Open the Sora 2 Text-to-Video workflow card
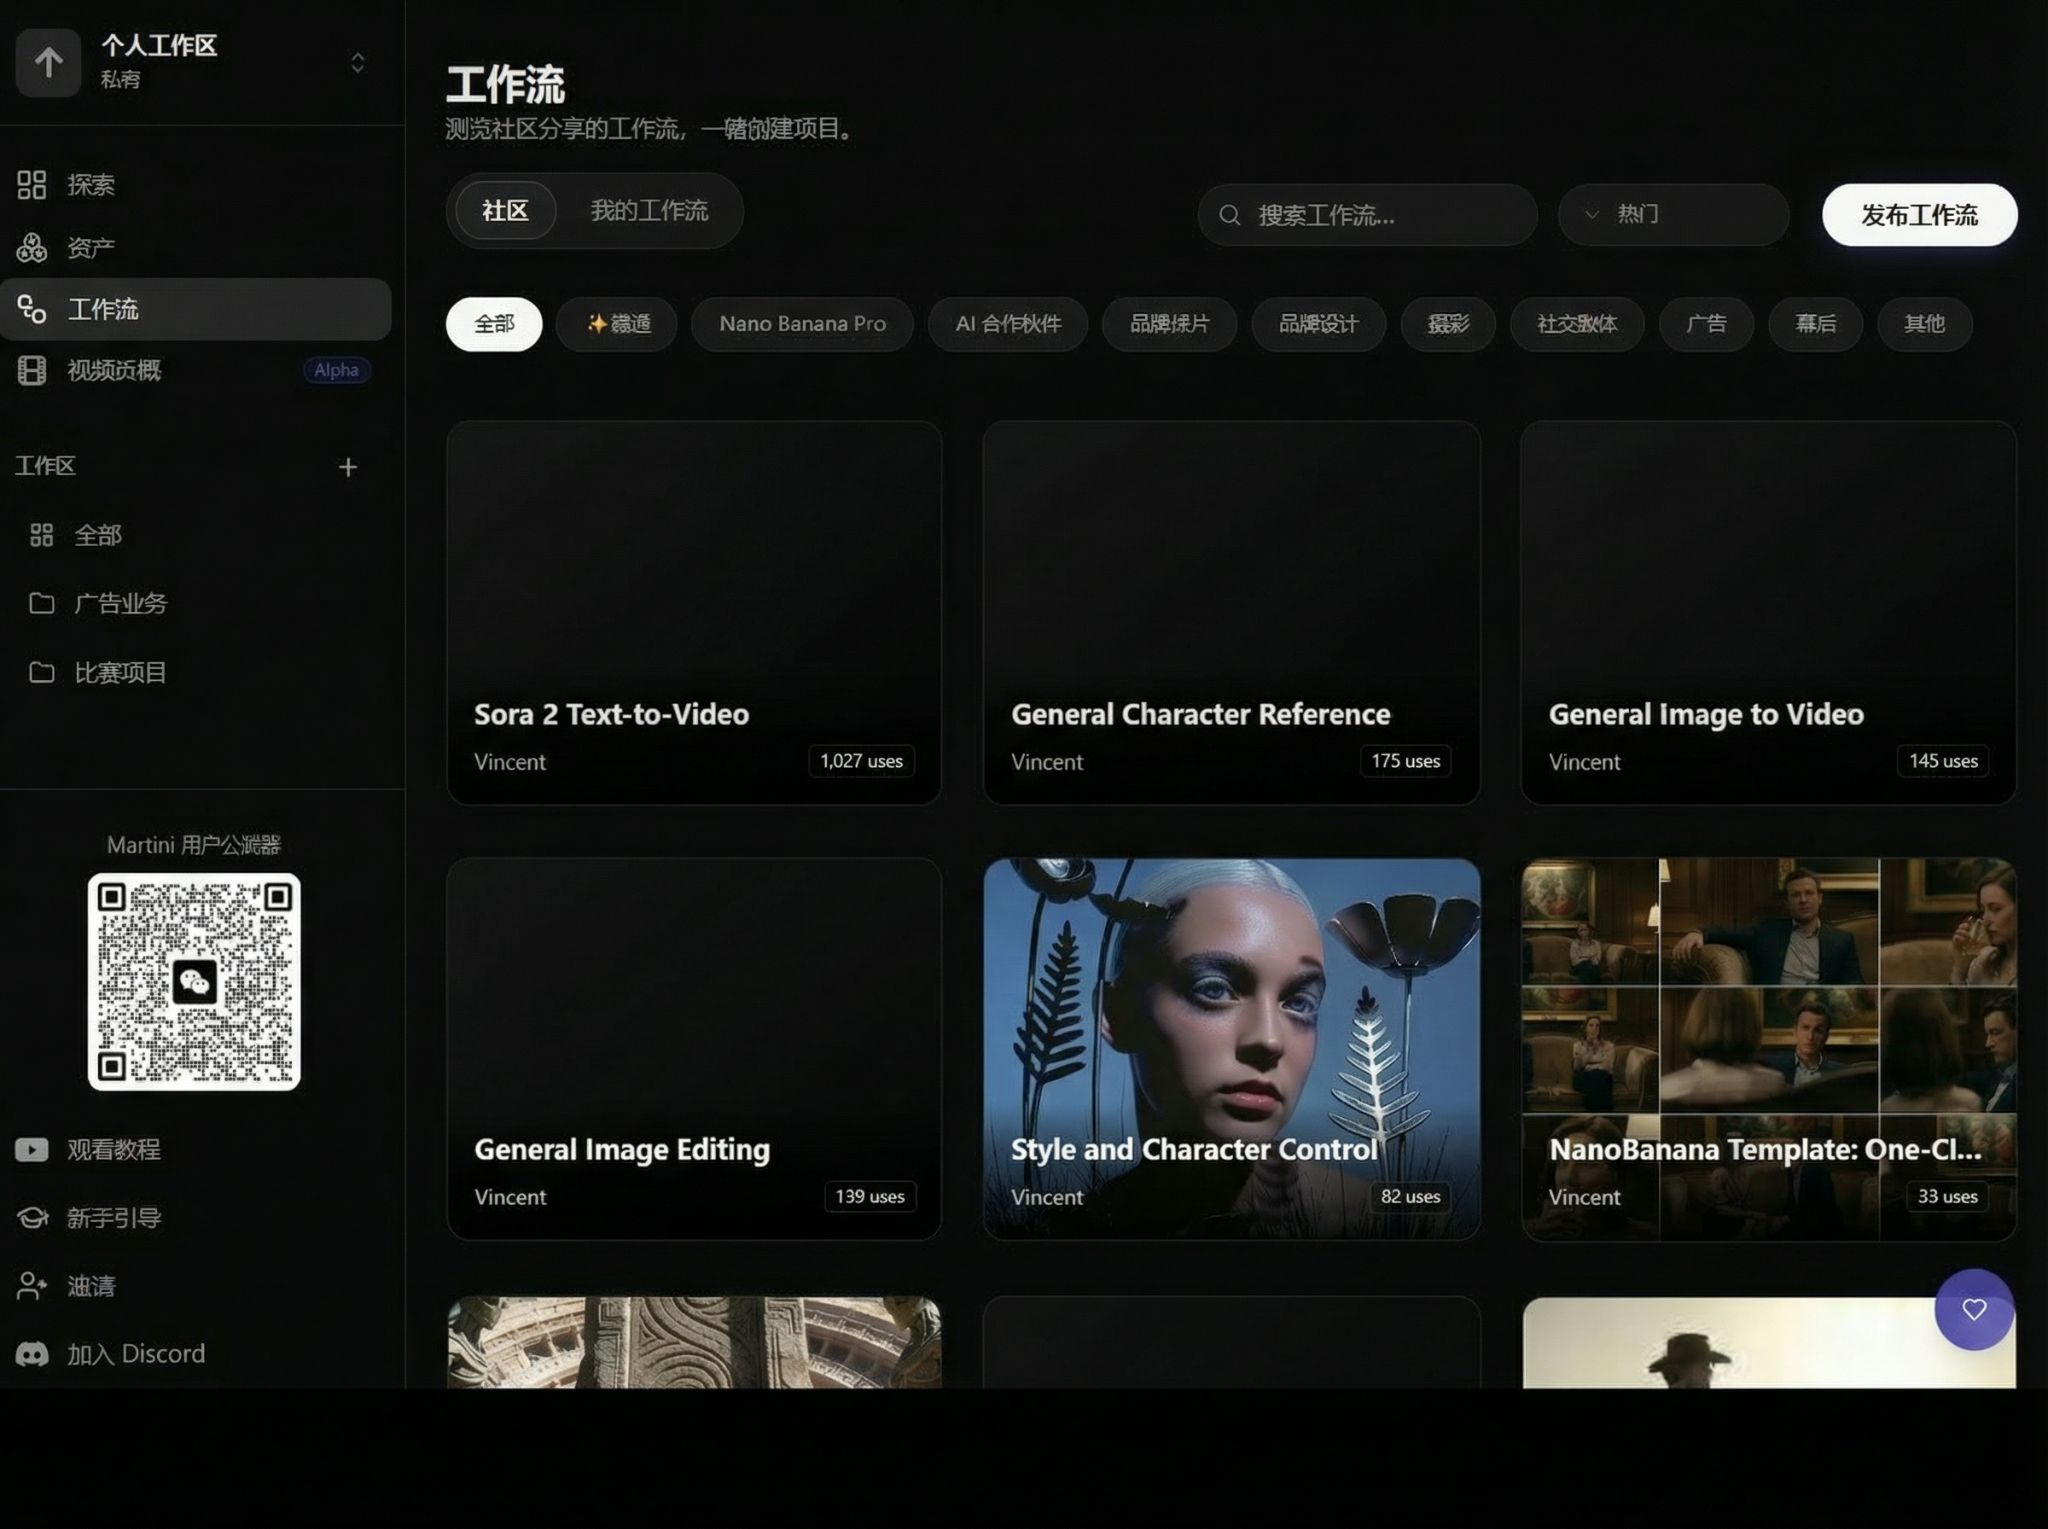 [693, 611]
